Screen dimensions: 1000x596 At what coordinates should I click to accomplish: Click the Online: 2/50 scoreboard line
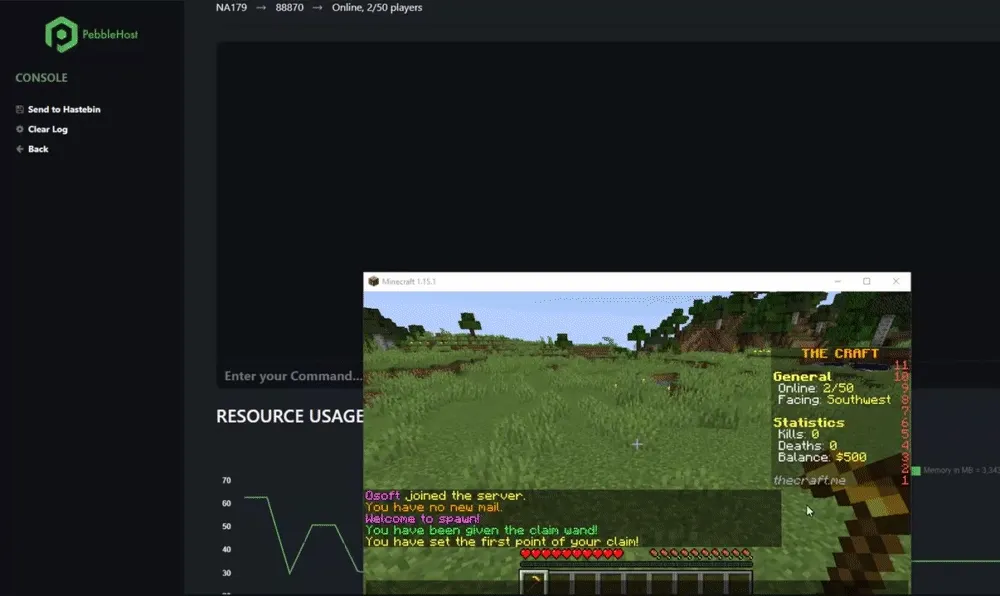point(815,388)
